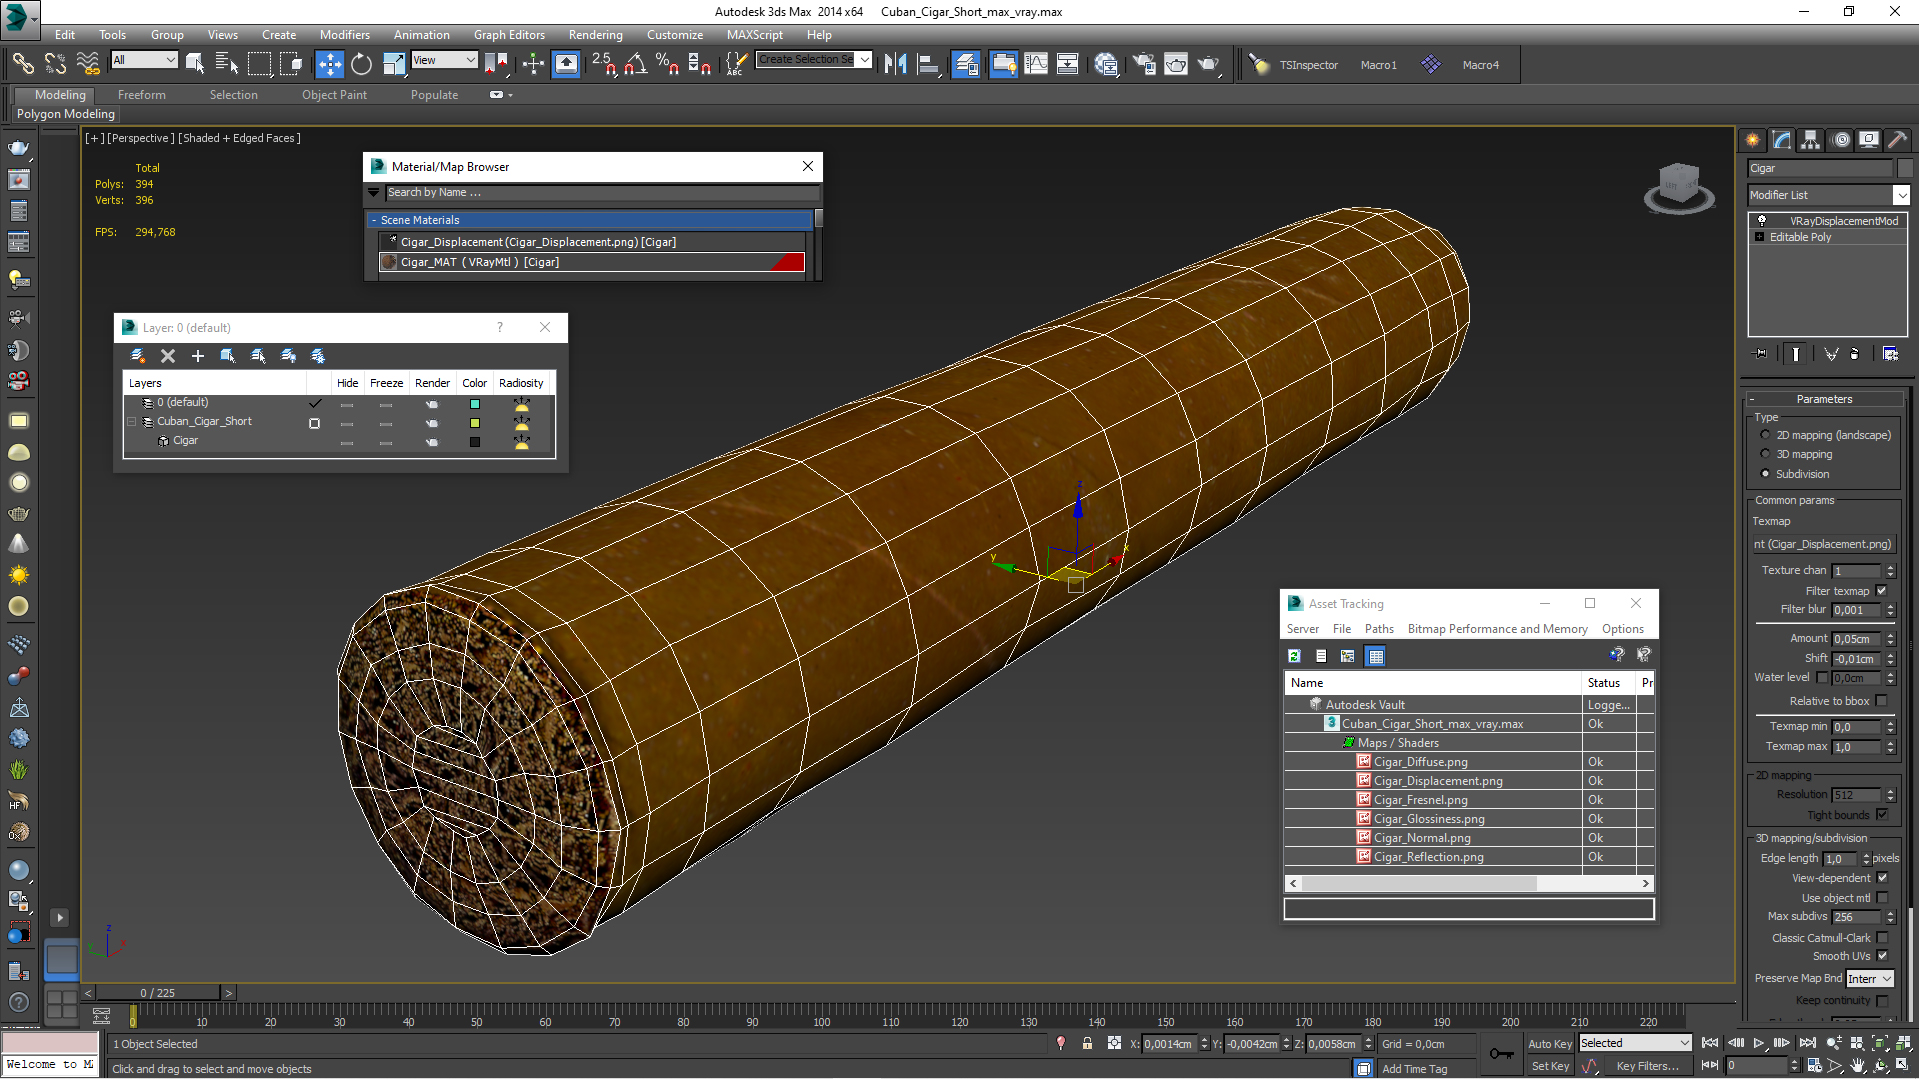Select the Link tool in main toolbar
The image size is (1920, 1080).
tap(22, 64)
